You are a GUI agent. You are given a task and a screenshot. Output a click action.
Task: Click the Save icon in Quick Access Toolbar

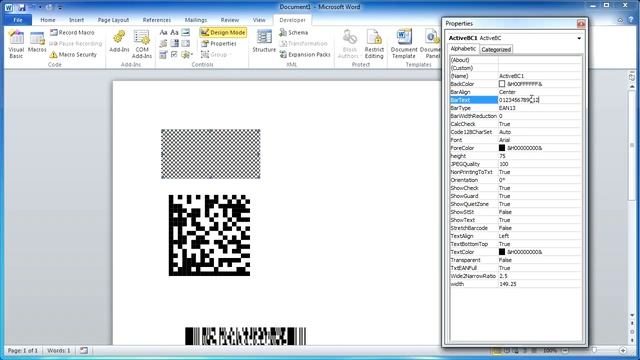22,7
